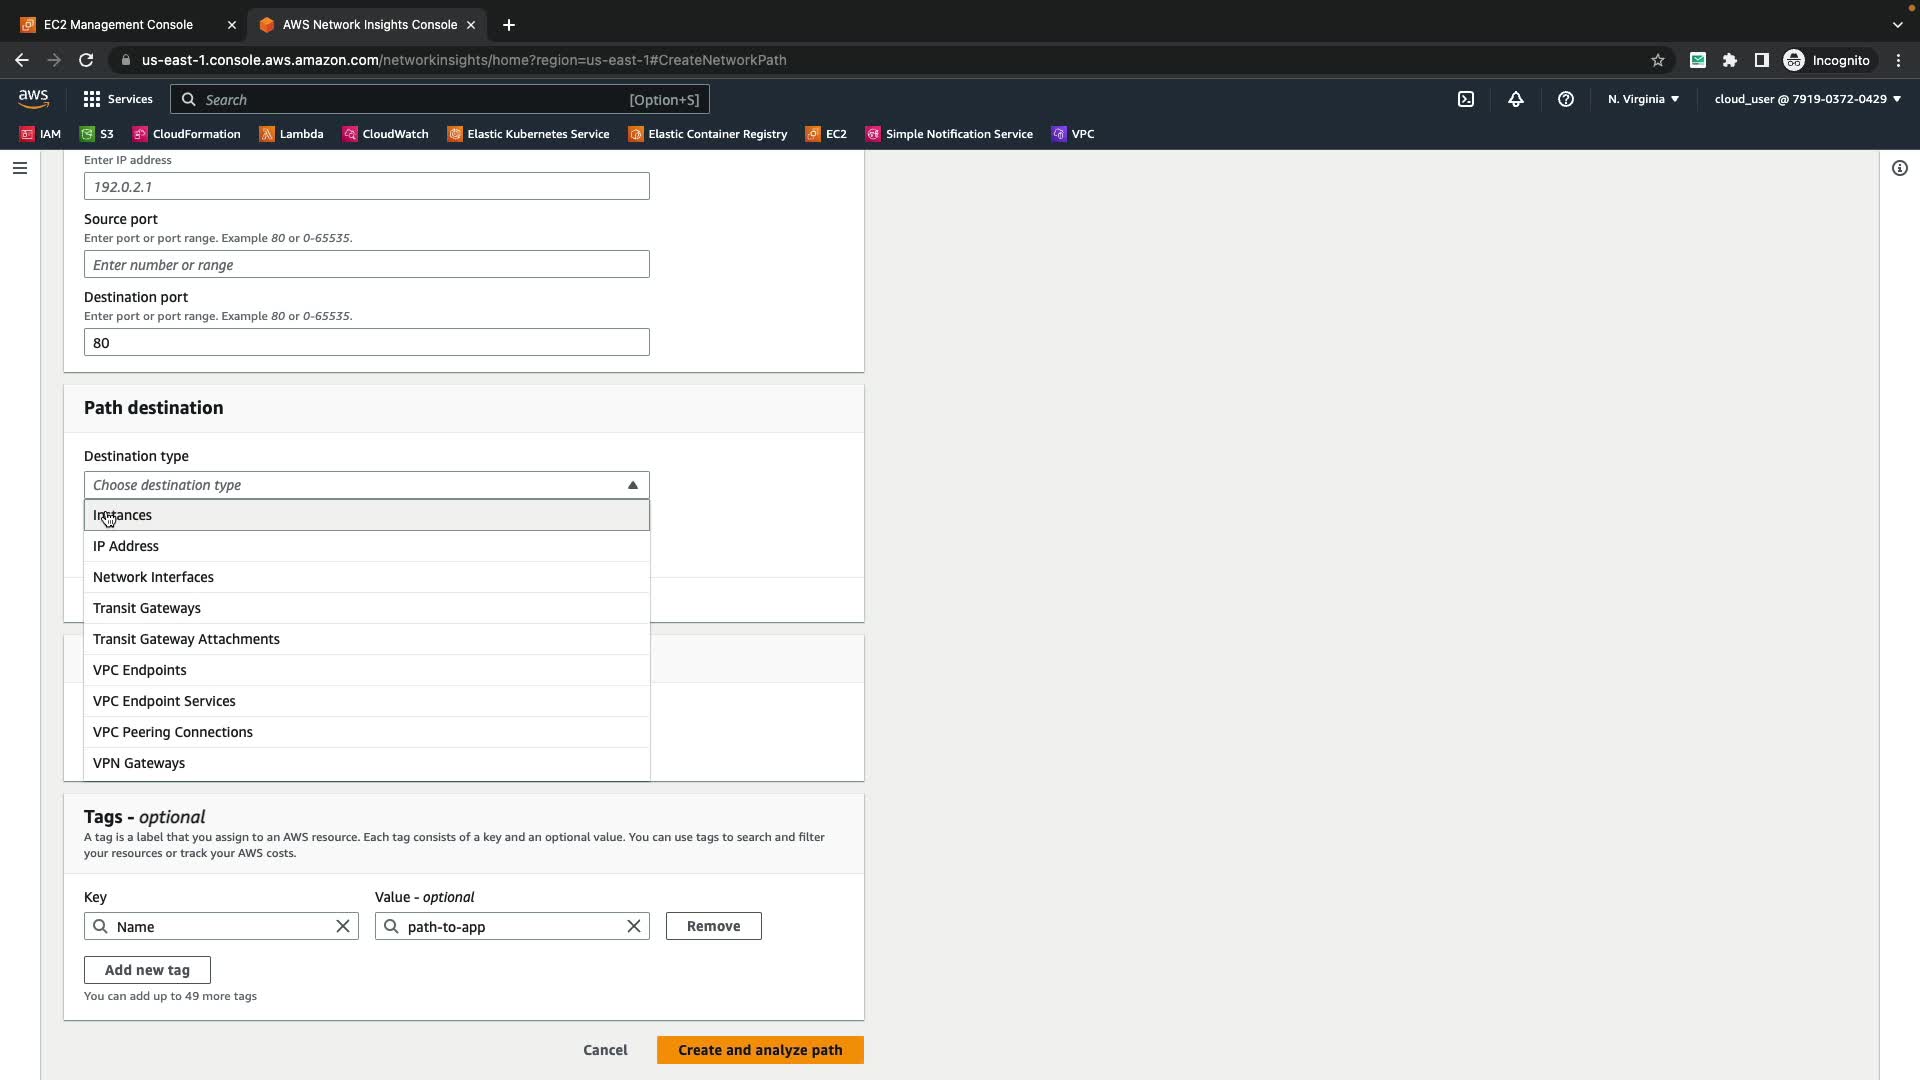
Task: Clear the path-to-app tag value
Action: [x=633, y=926]
